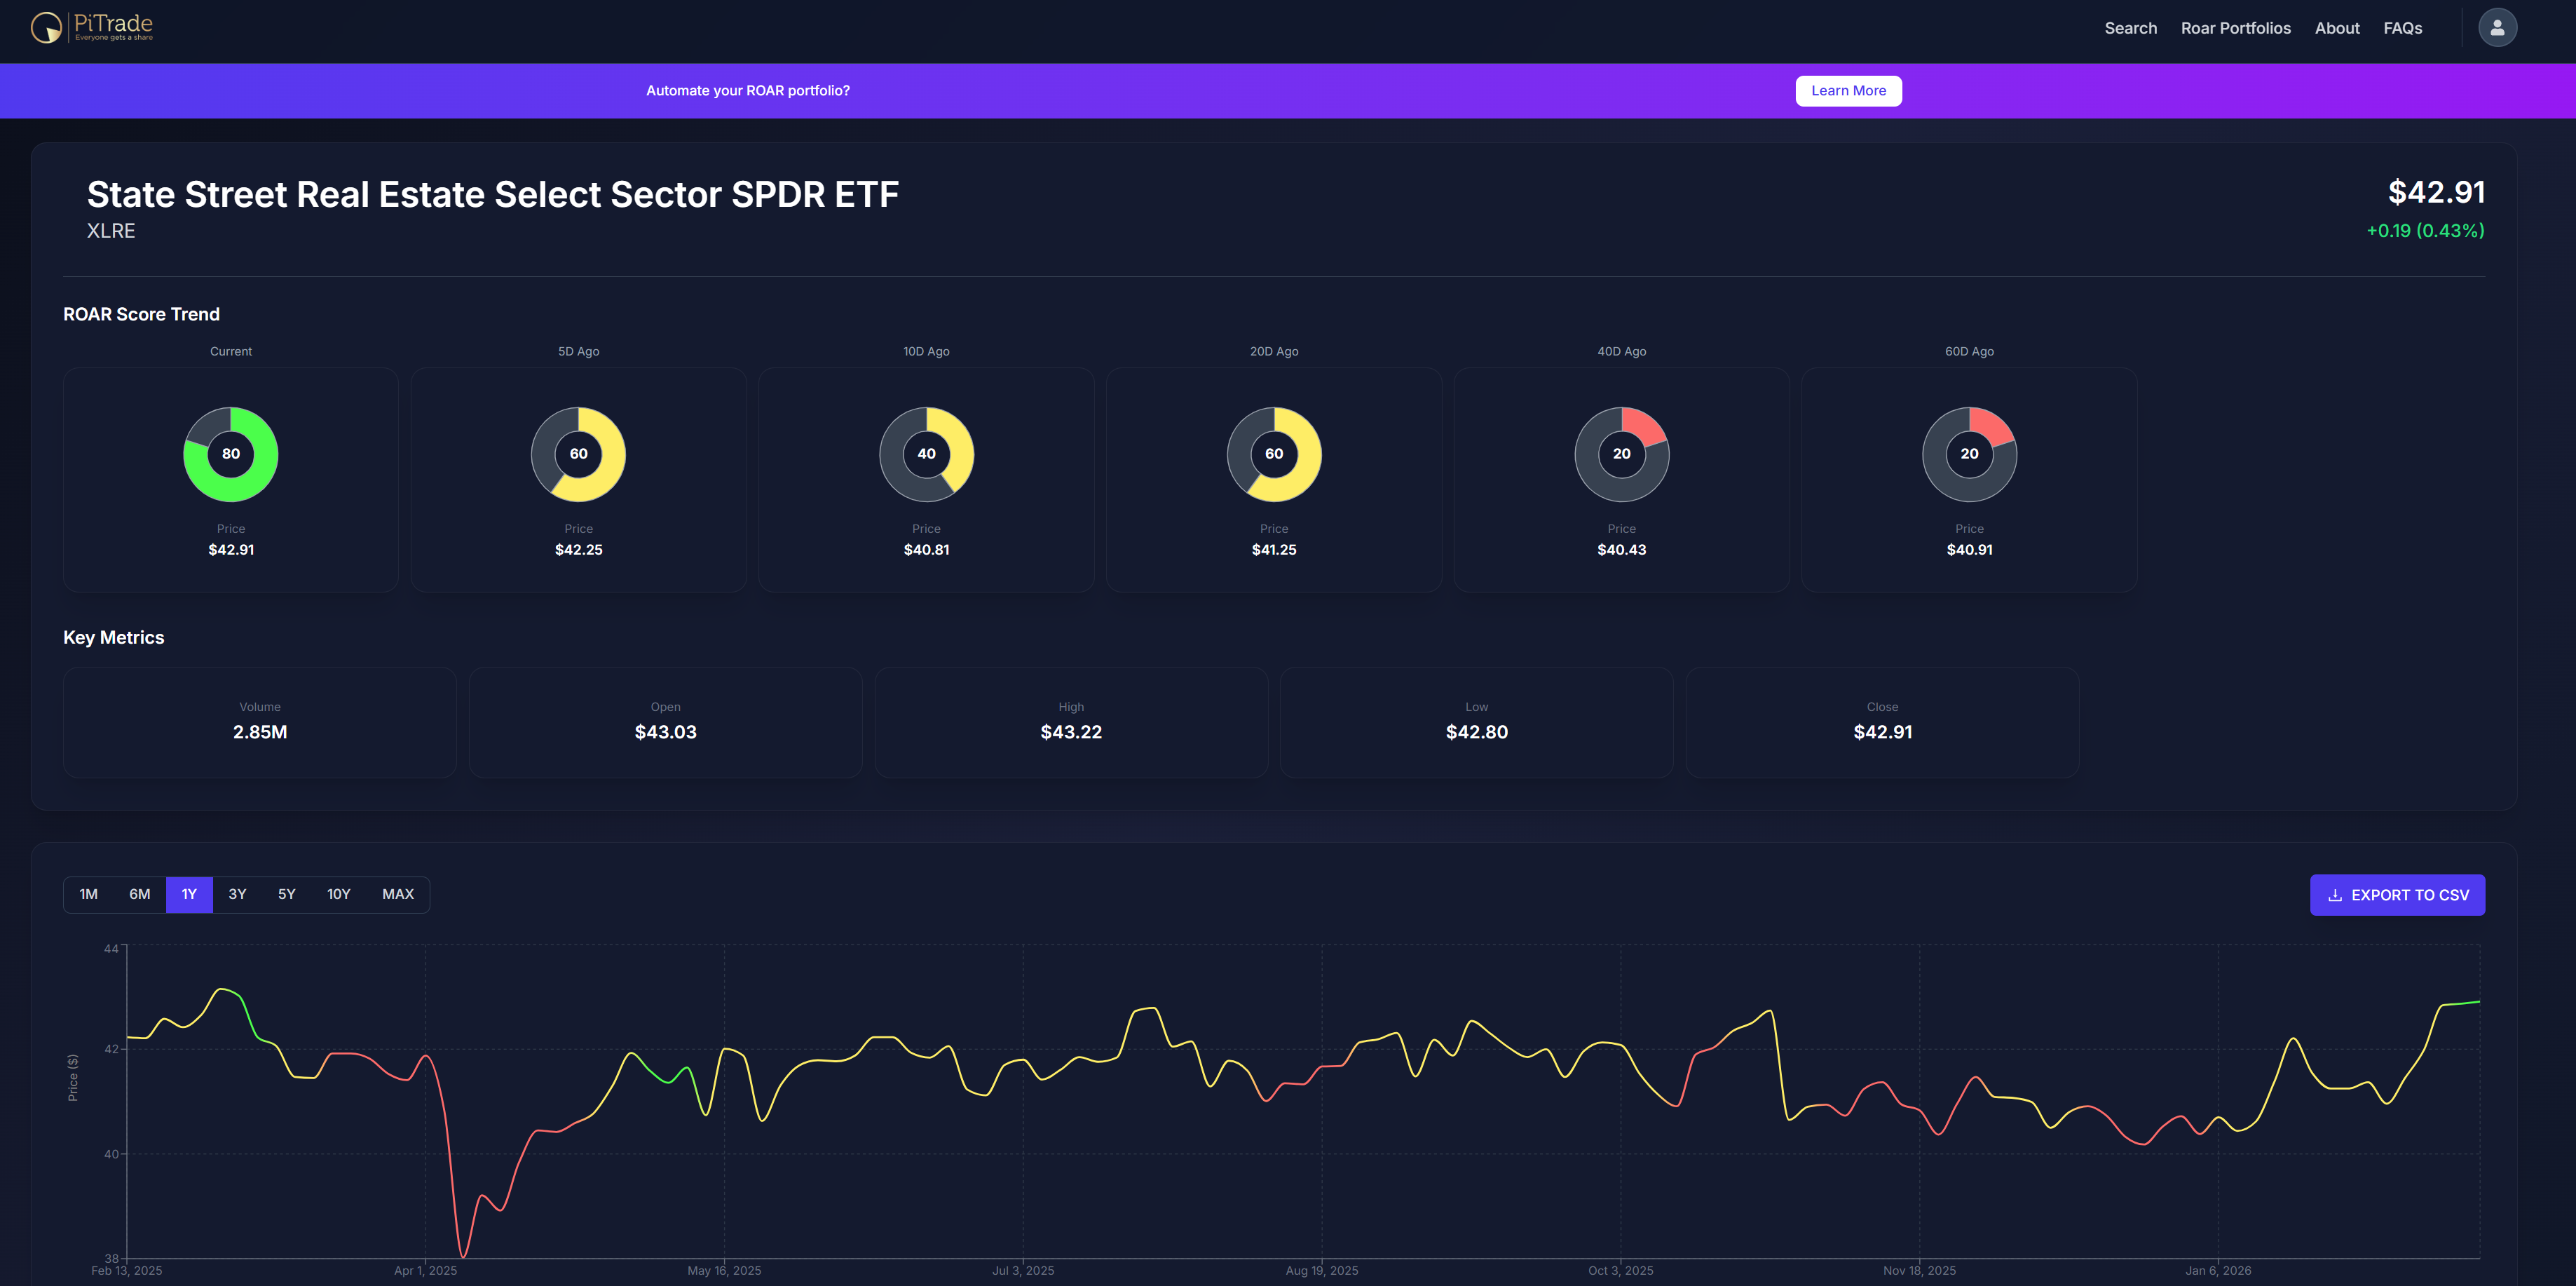Image resolution: width=2576 pixels, height=1286 pixels.
Task: Switch chart range to 6M
Action: tap(140, 894)
